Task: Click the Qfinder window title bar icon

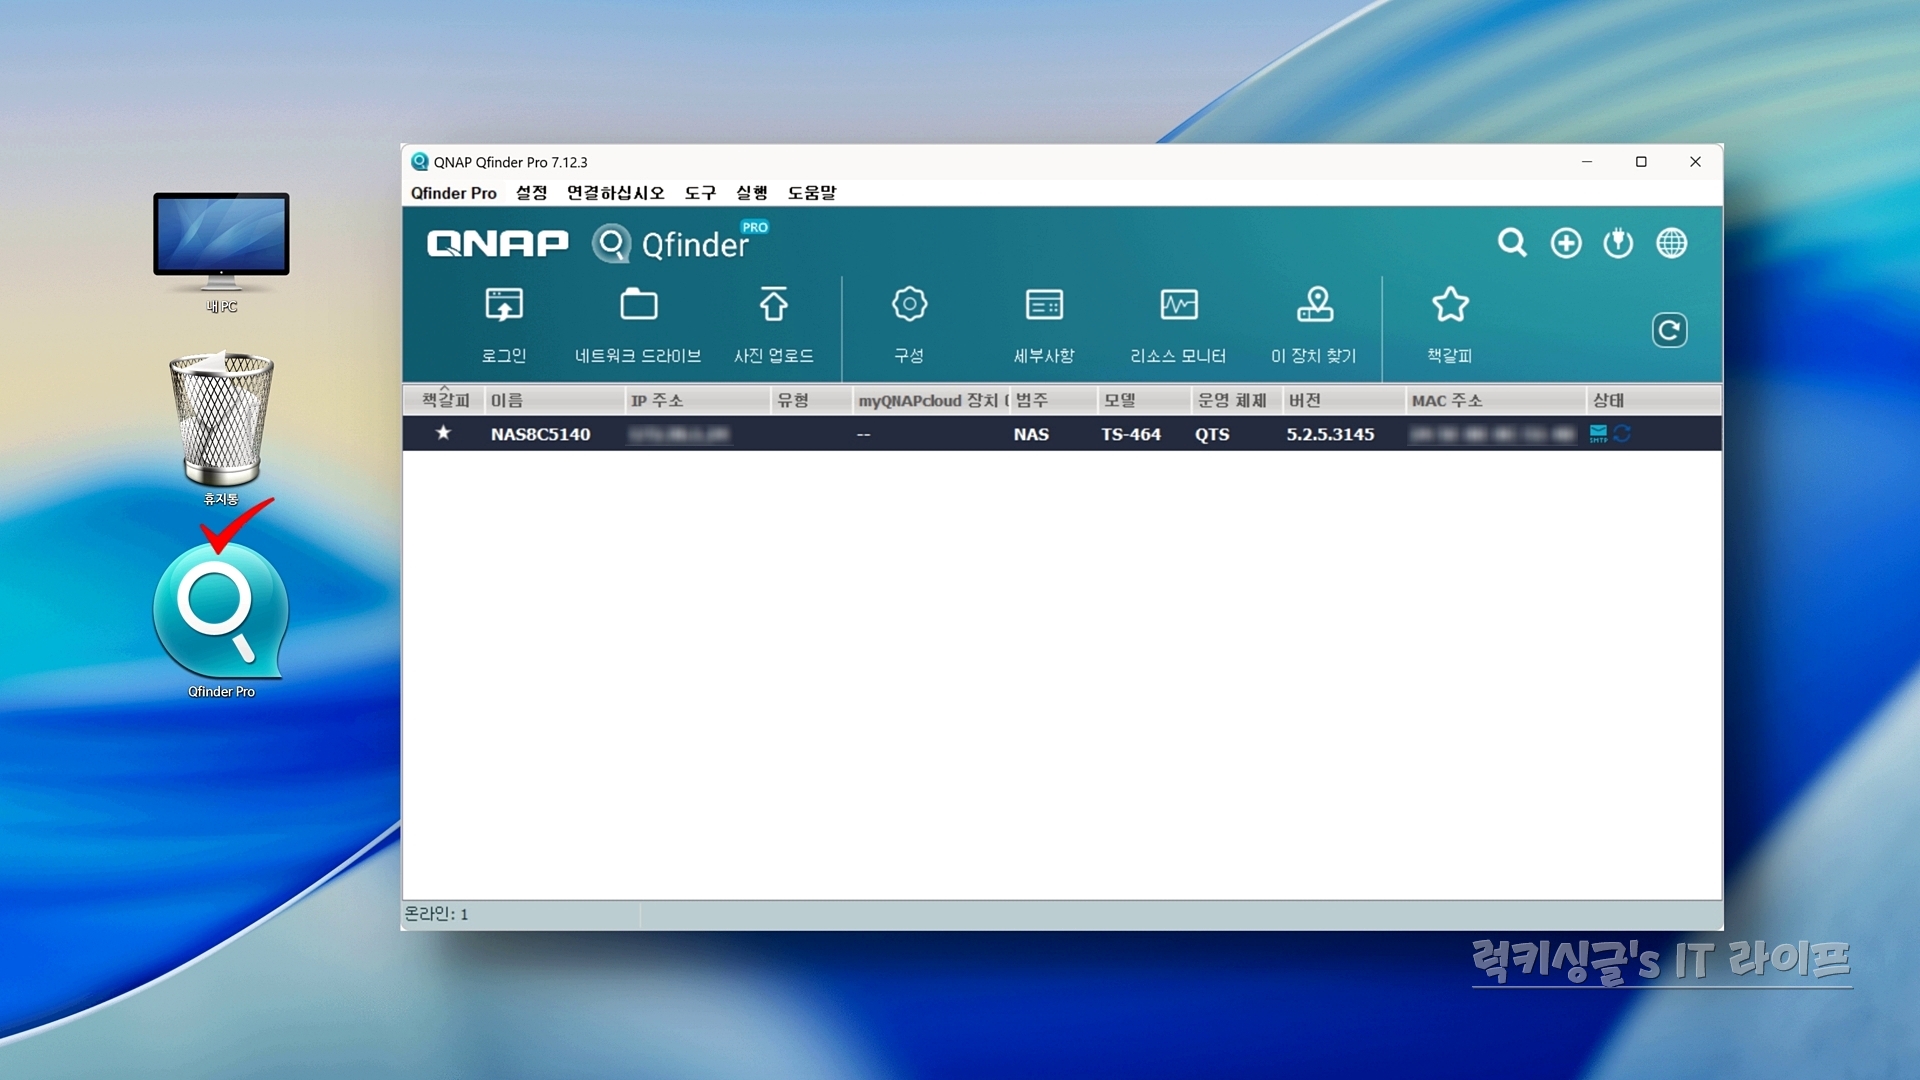Action: point(420,162)
